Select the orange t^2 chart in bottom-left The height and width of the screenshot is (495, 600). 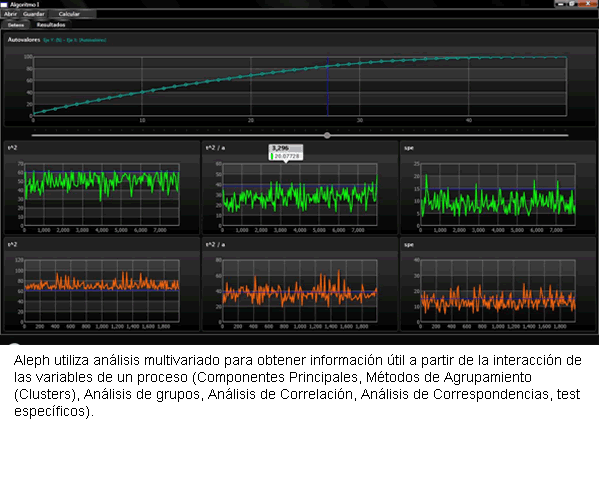100,285
